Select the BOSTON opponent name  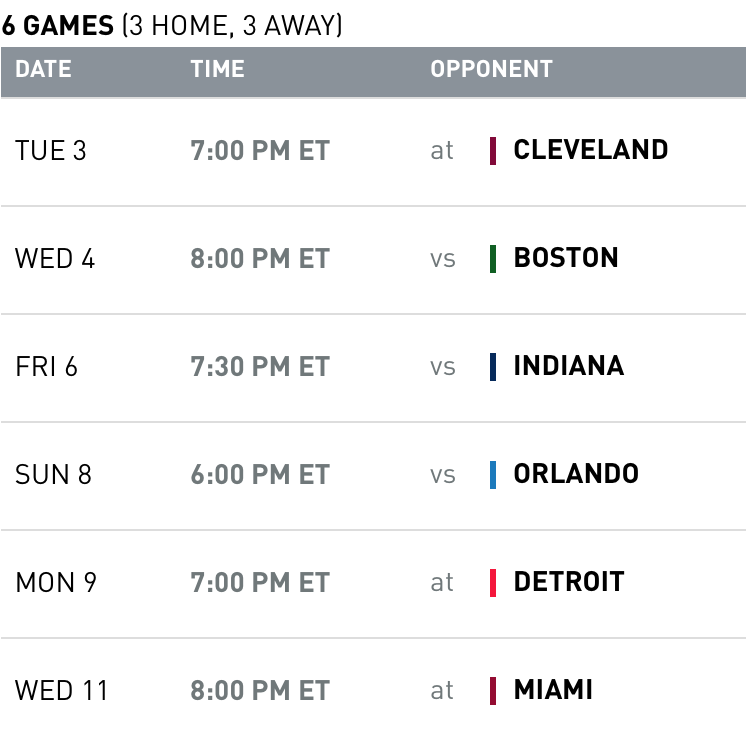click(x=566, y=258)
